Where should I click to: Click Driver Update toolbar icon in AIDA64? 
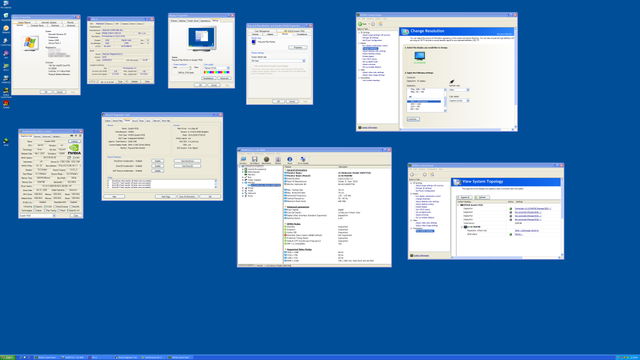pyautogui.click(x=303, y=159)
